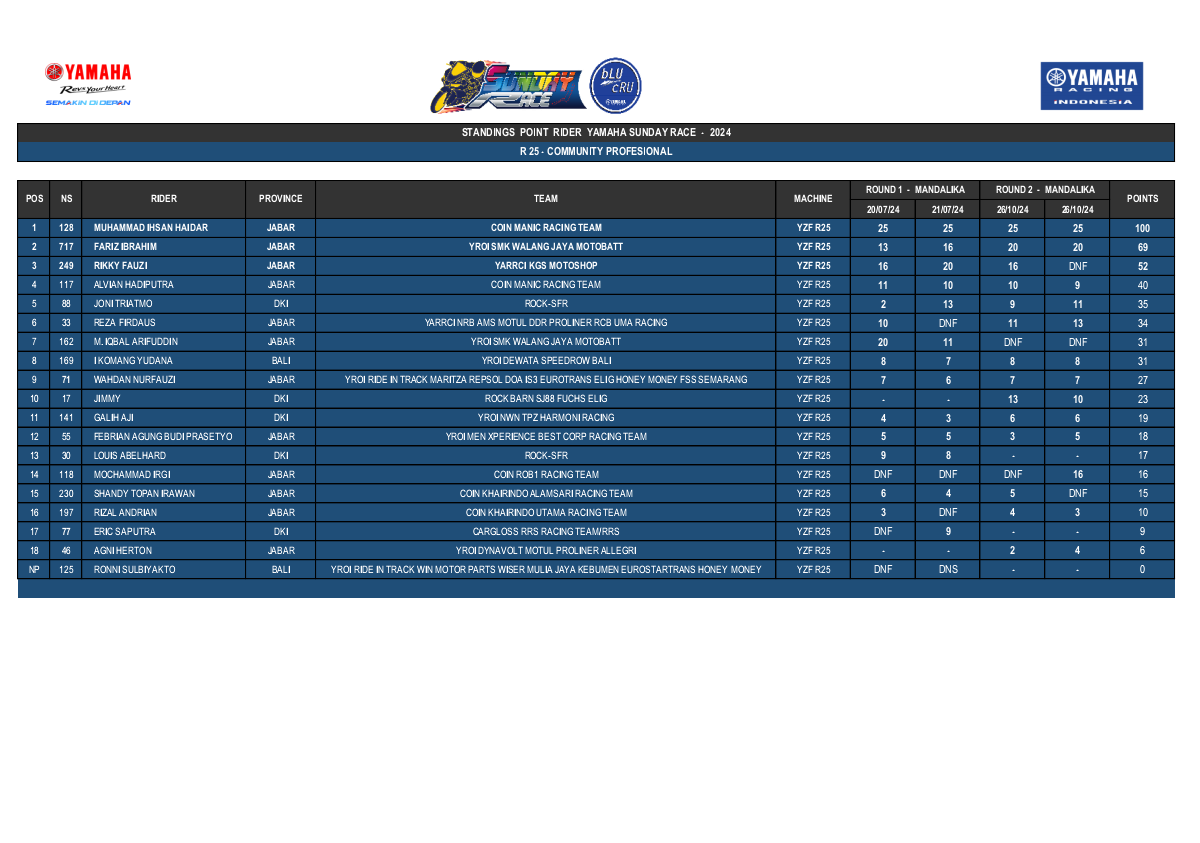The width and height of the screenshot is (1200, 843).
Task: Click team CARGLOSS RRS RACING TEAM/RRS
Action: [546, 532]
